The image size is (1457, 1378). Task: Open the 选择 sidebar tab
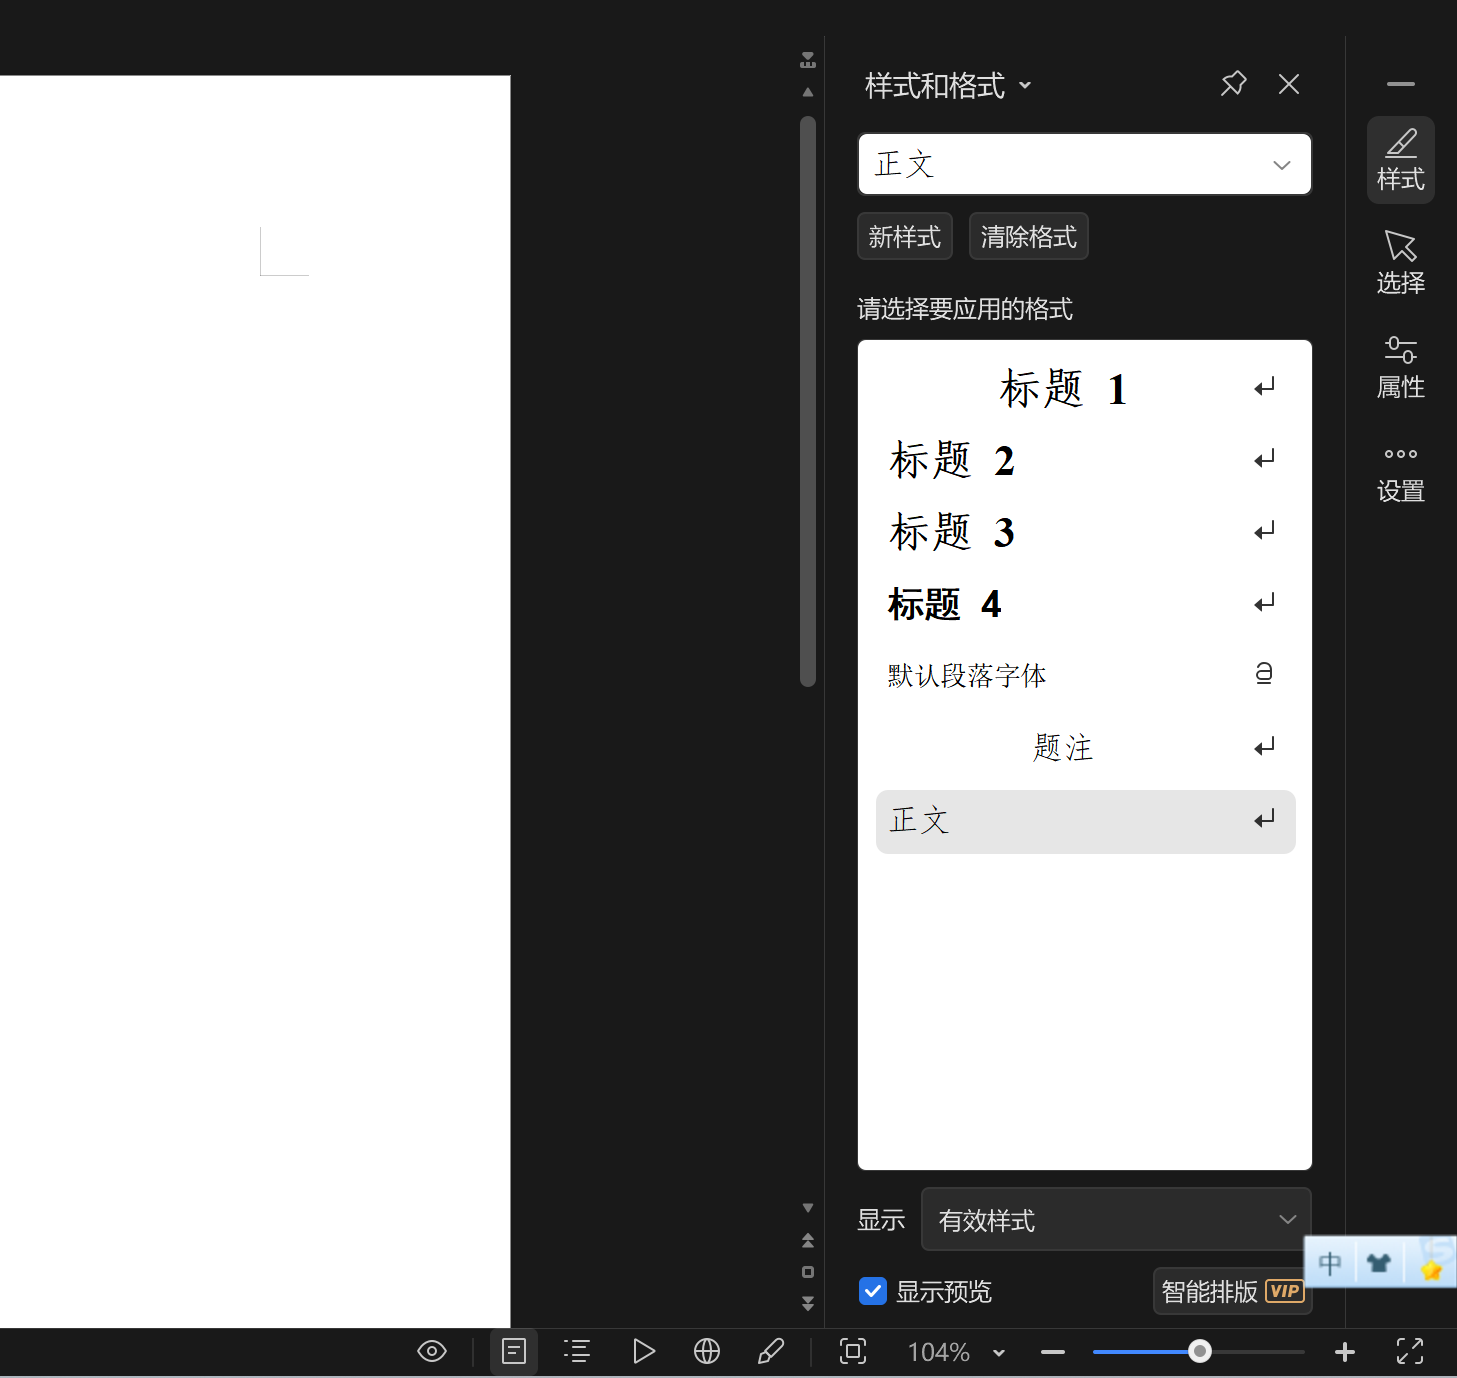click(x=1401, y=263)
